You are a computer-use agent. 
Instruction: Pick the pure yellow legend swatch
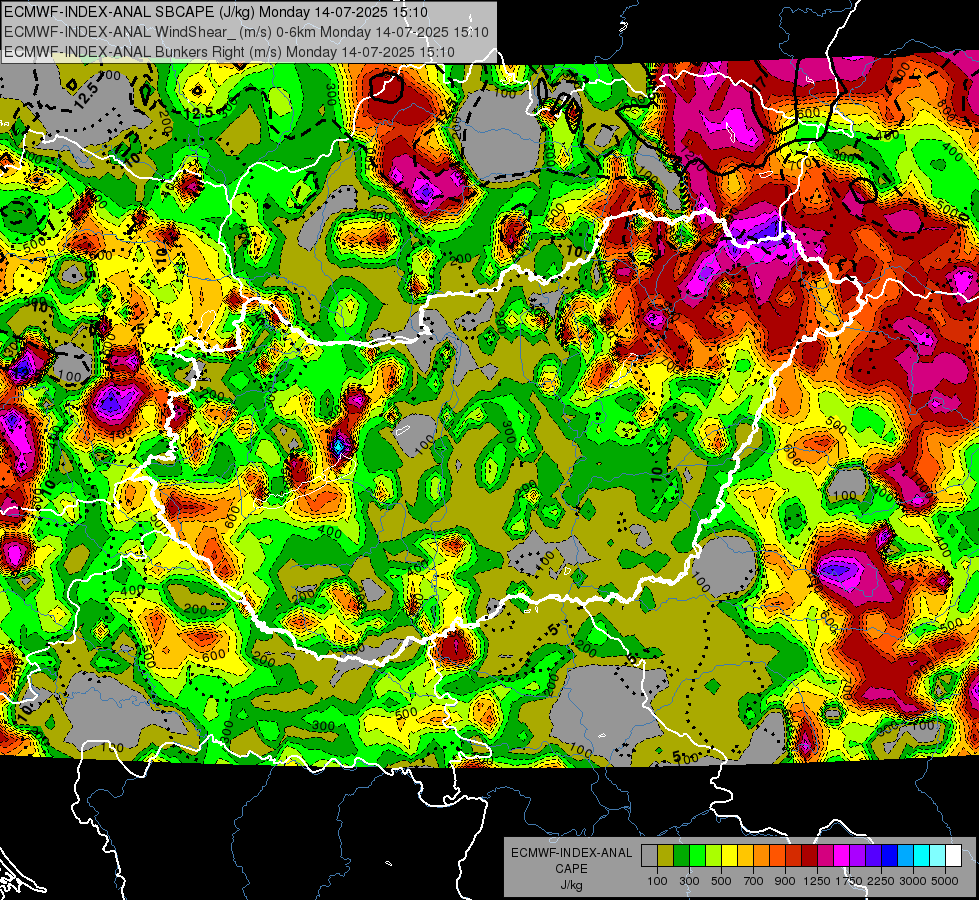729,856
